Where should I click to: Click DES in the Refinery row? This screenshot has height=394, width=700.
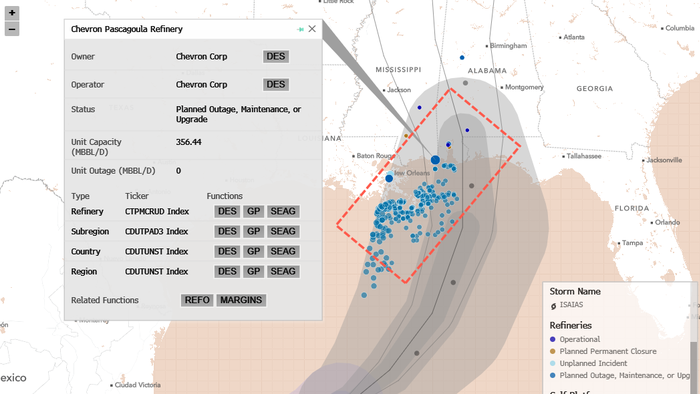click(227, 212)
